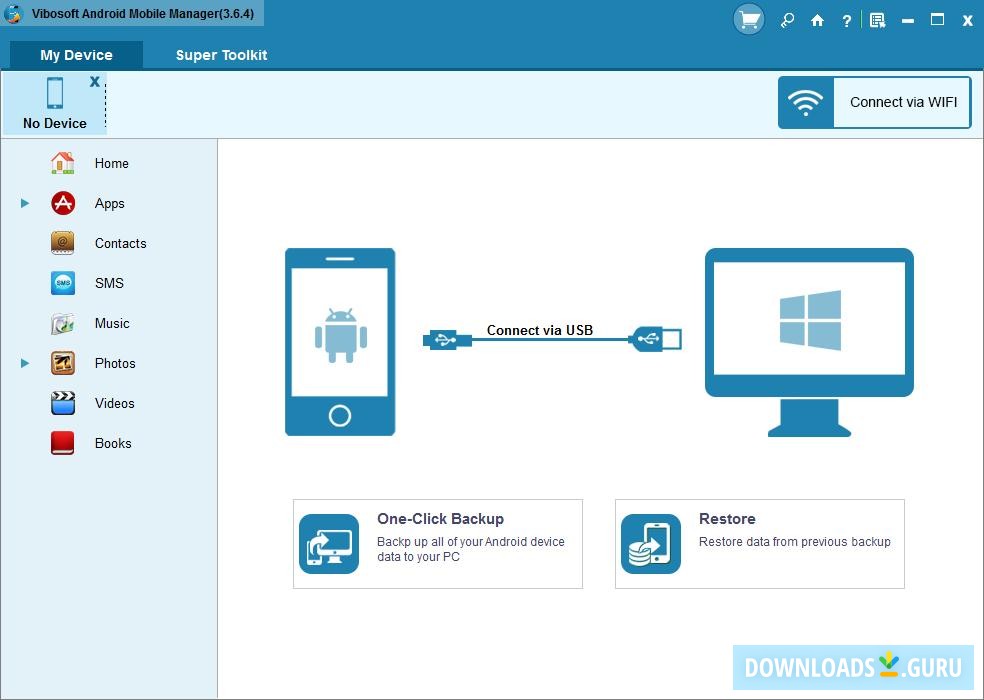
Task: Click the search magnifier icon in the titlebar
Action: [787, 19]
